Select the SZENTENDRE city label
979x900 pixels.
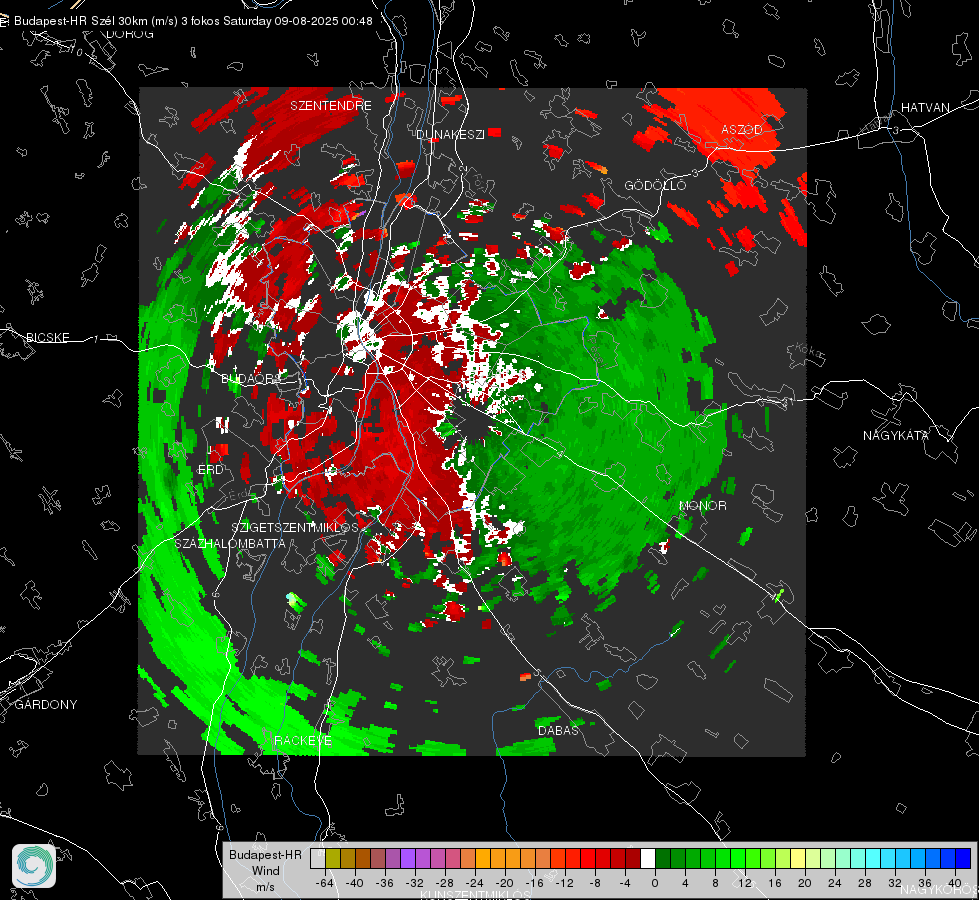[331, 106]
